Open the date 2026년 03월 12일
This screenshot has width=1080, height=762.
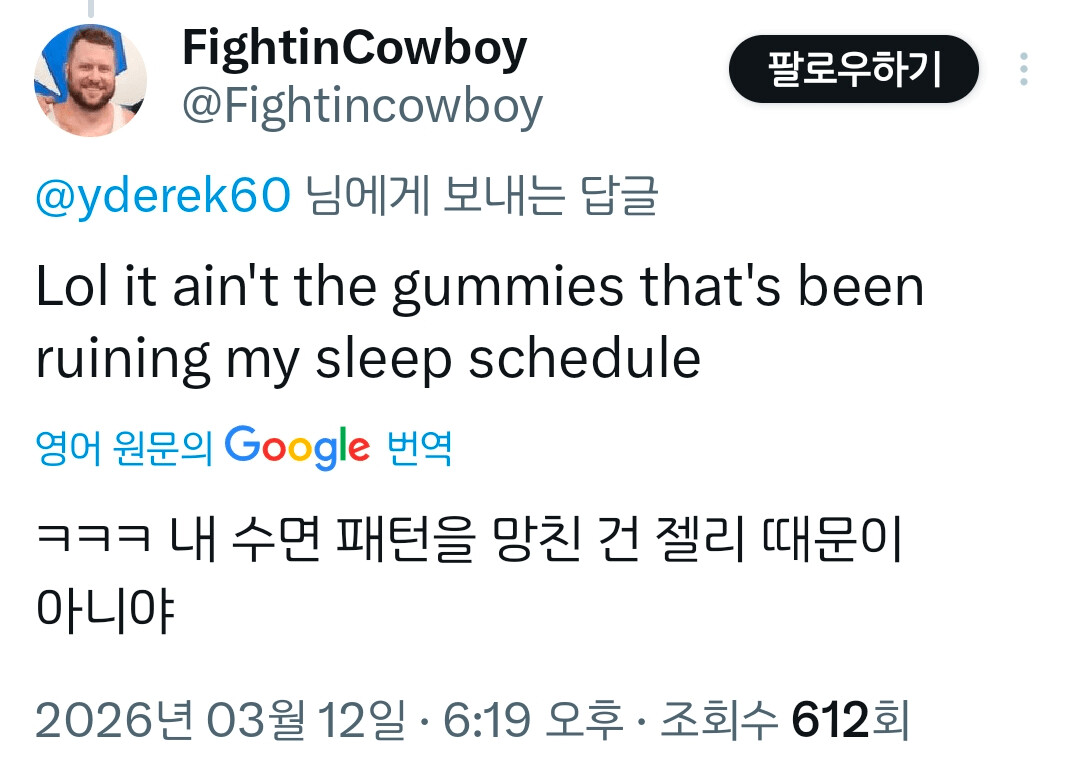(220, 720)
